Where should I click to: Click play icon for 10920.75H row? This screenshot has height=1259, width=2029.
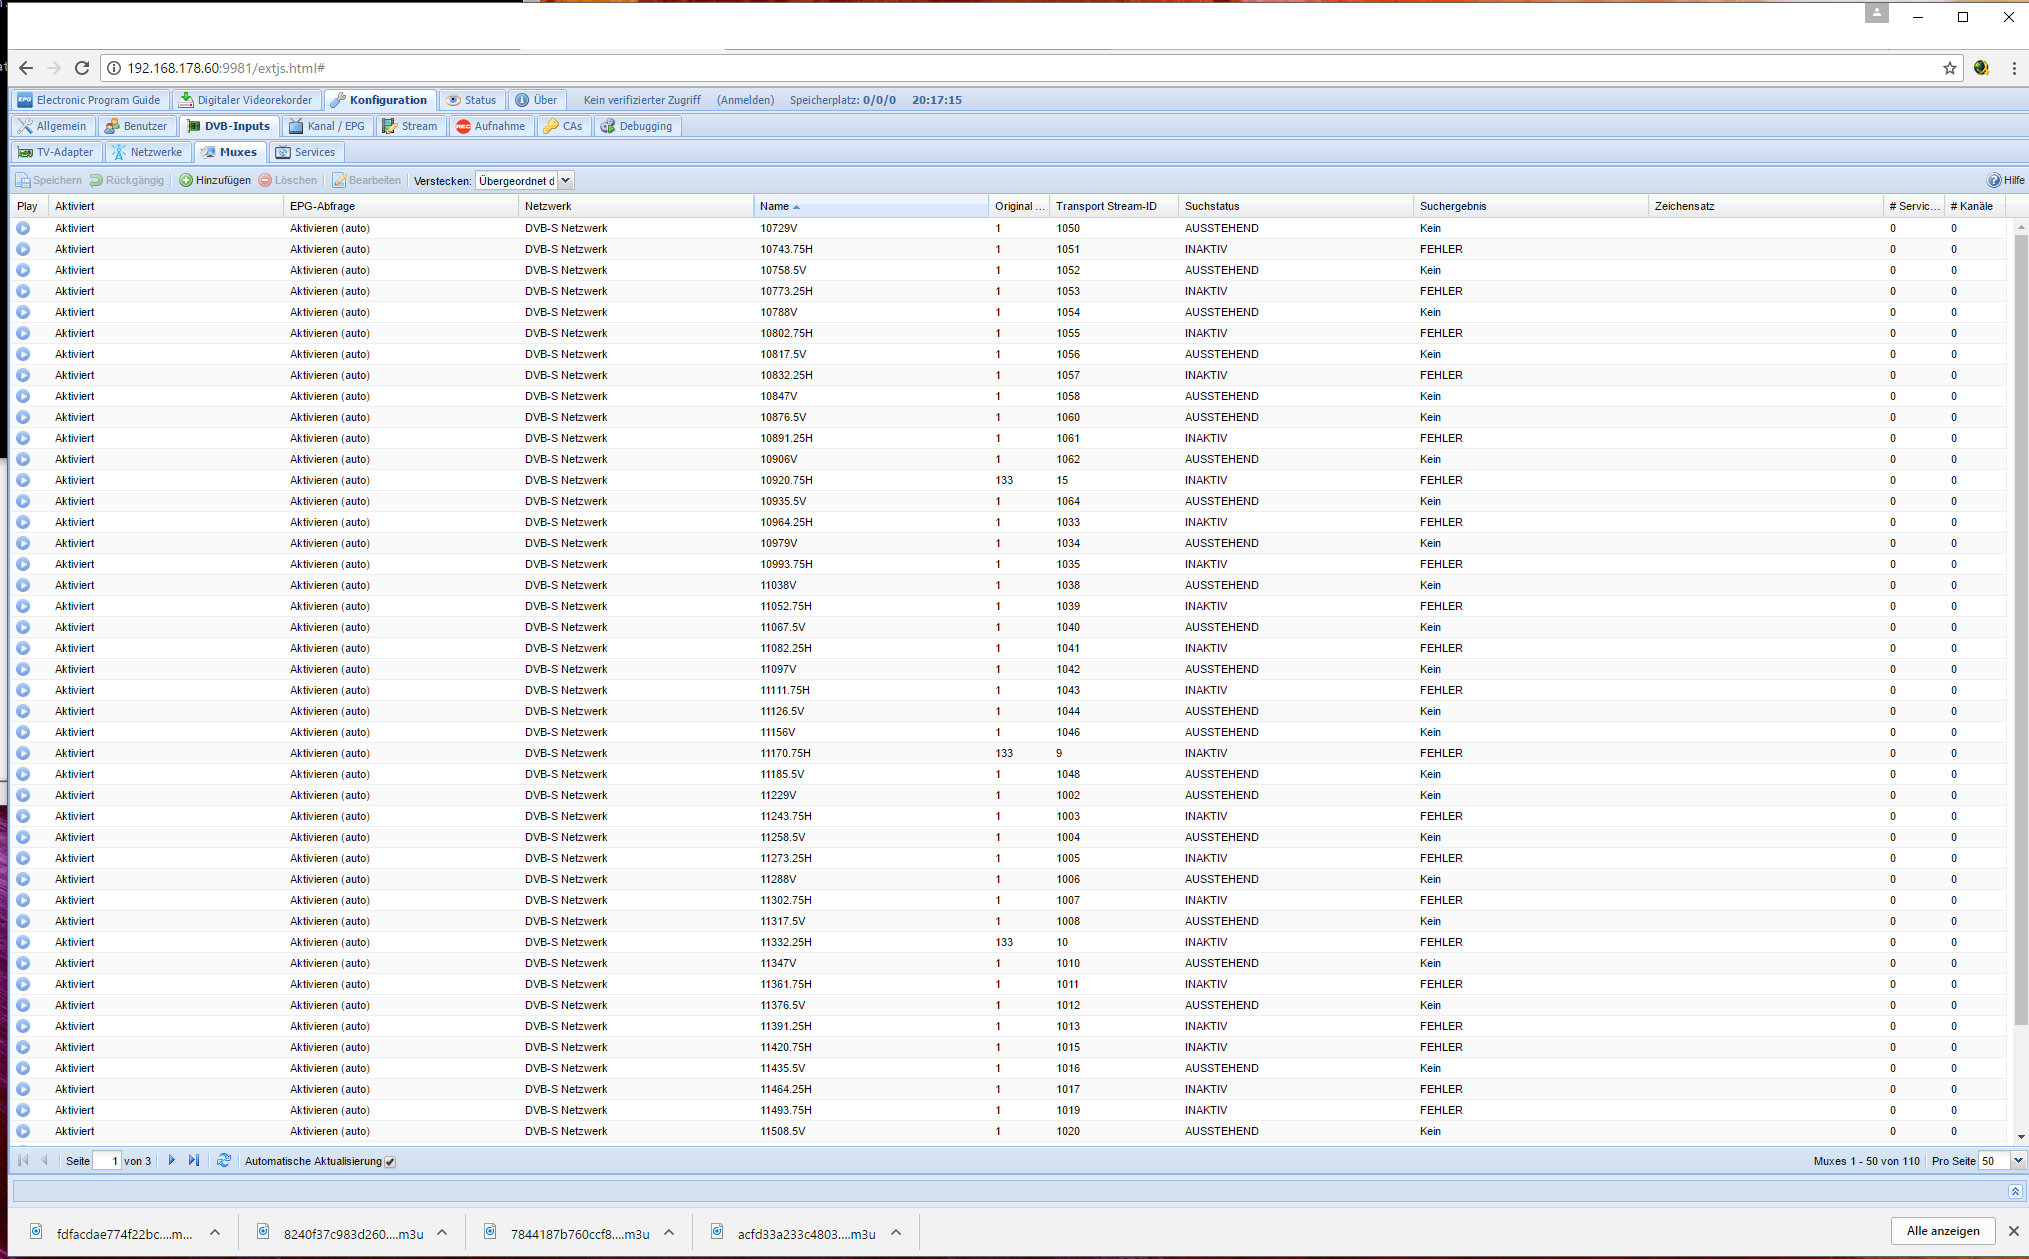pos(23,480)
